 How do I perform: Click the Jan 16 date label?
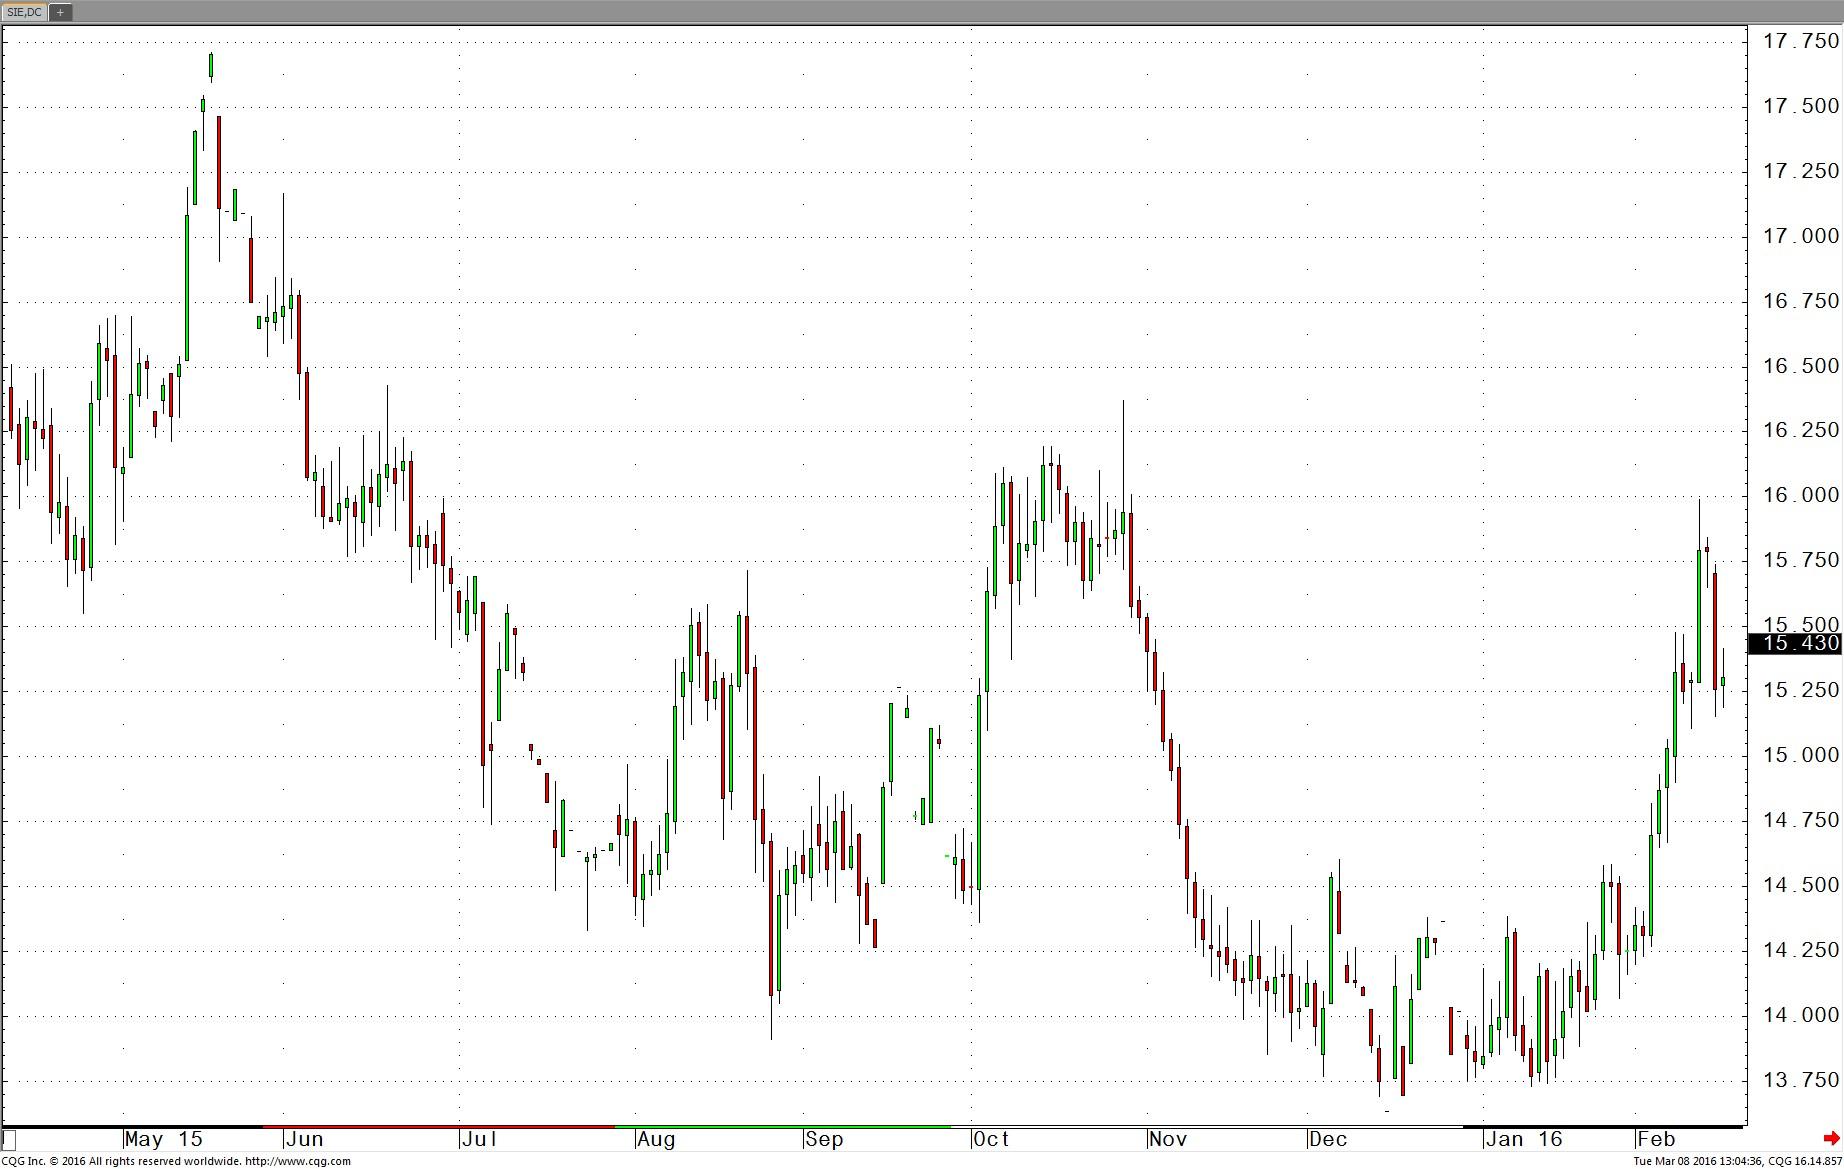coord(1524,1139)
